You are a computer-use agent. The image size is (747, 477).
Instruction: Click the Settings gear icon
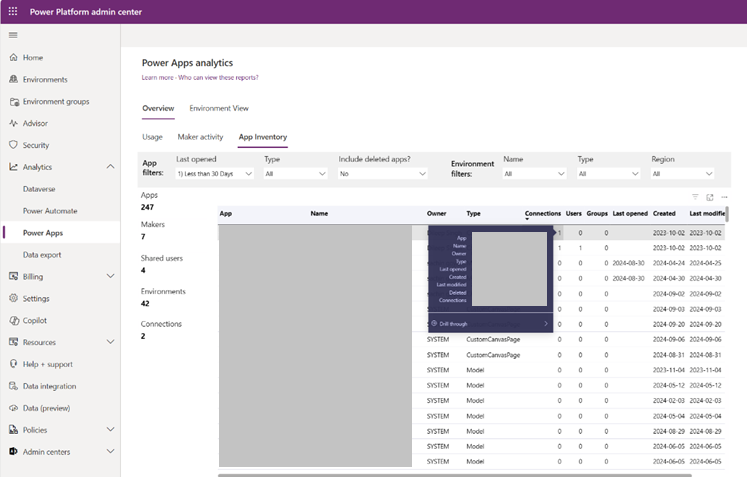13,298
